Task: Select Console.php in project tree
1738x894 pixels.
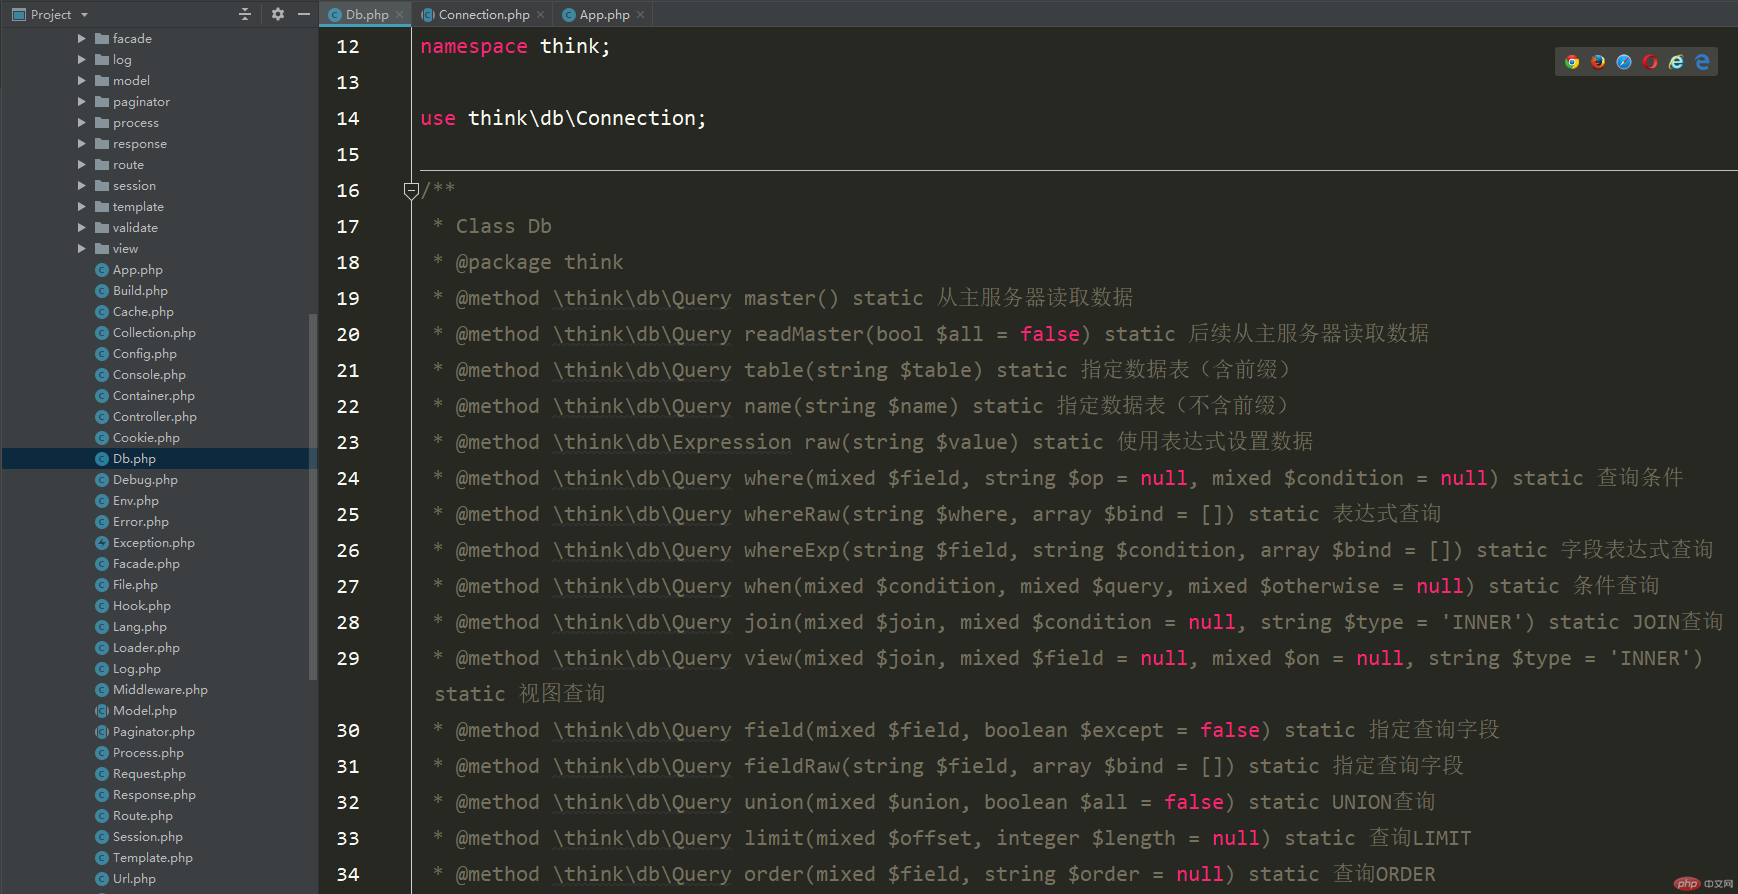Action: click(140, 375)
